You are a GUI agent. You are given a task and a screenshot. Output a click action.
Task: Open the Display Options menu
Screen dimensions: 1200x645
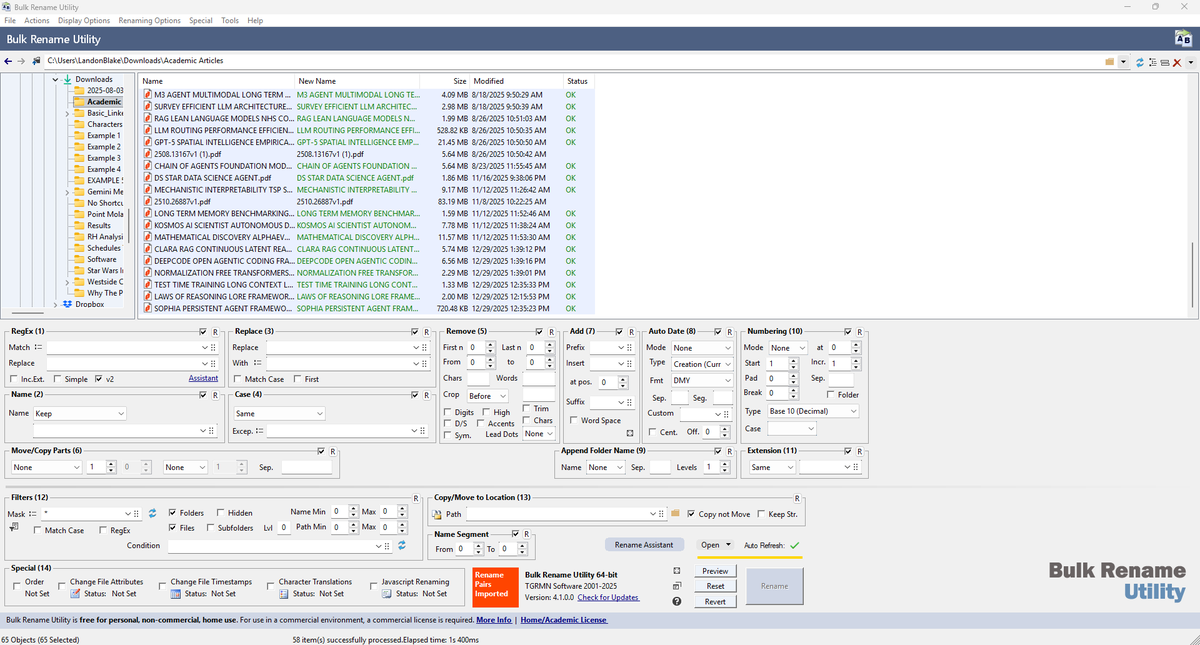coord(84,20)
